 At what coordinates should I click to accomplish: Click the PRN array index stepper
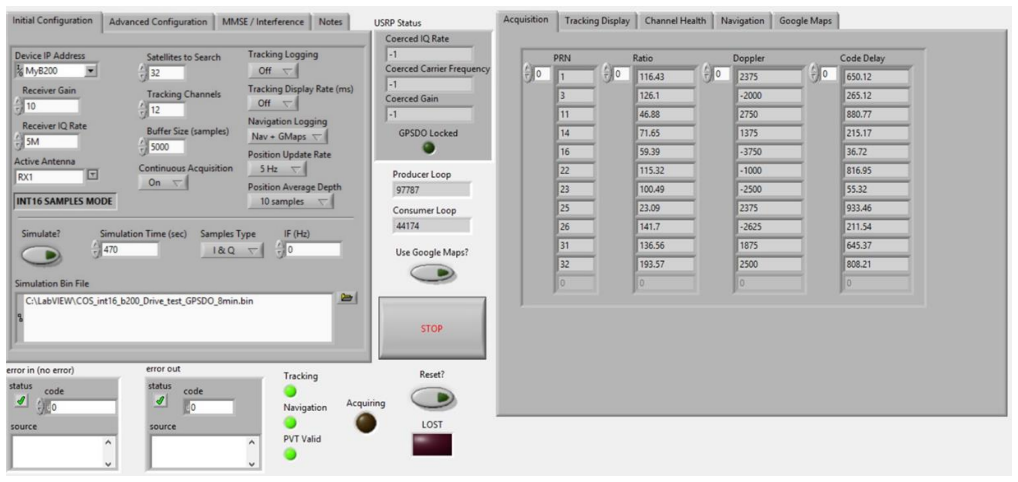(x=528, y=74)
